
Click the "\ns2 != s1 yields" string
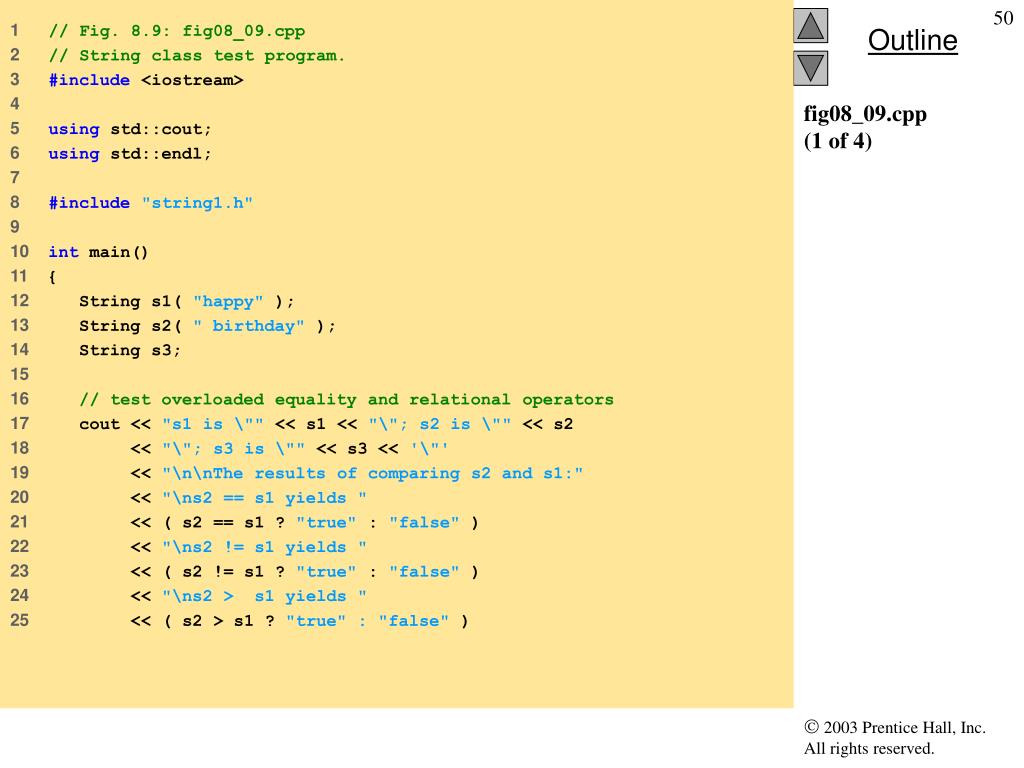tap(264, 547)
